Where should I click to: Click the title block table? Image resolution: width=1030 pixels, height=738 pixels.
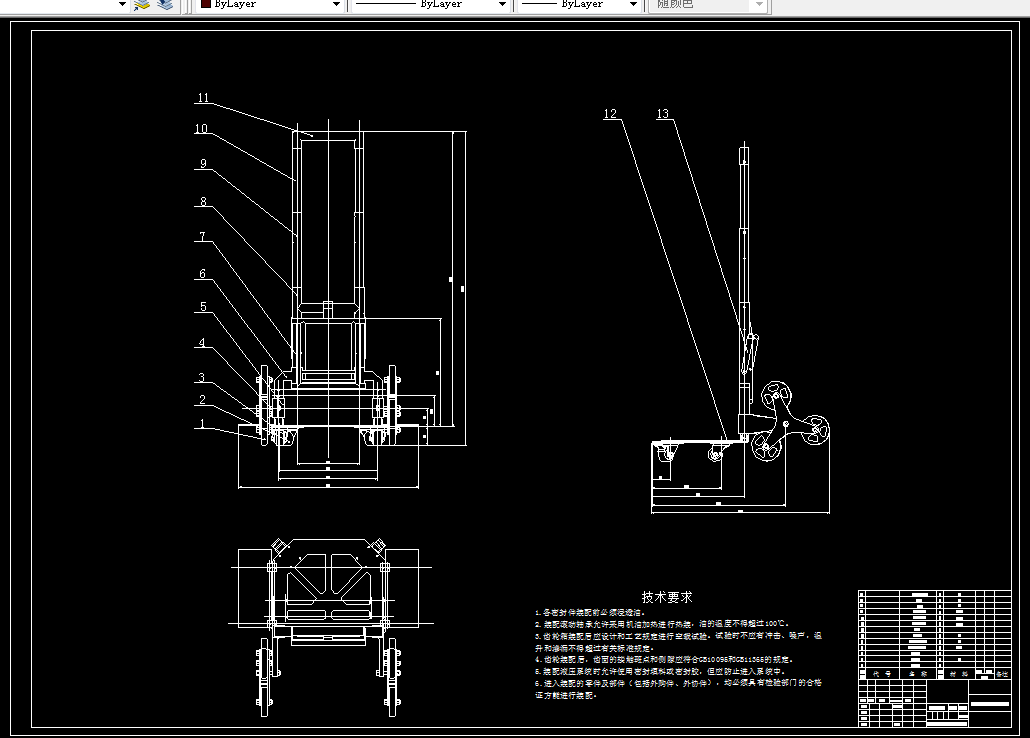tap(934, 658)
